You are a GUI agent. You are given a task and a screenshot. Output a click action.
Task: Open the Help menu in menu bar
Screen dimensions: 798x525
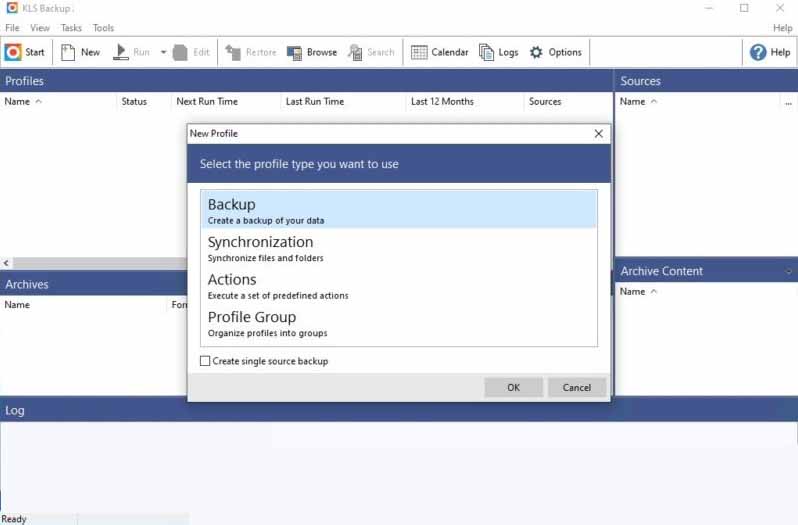coord(782,28)
